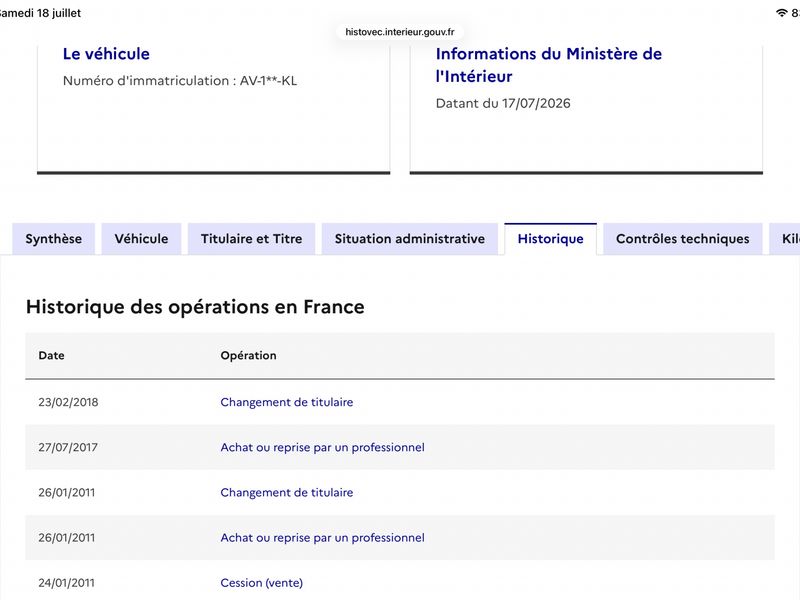Switch to the Véhicule tab
The image size is (800, 600).
pyautogui.click(x=141, y=239)
